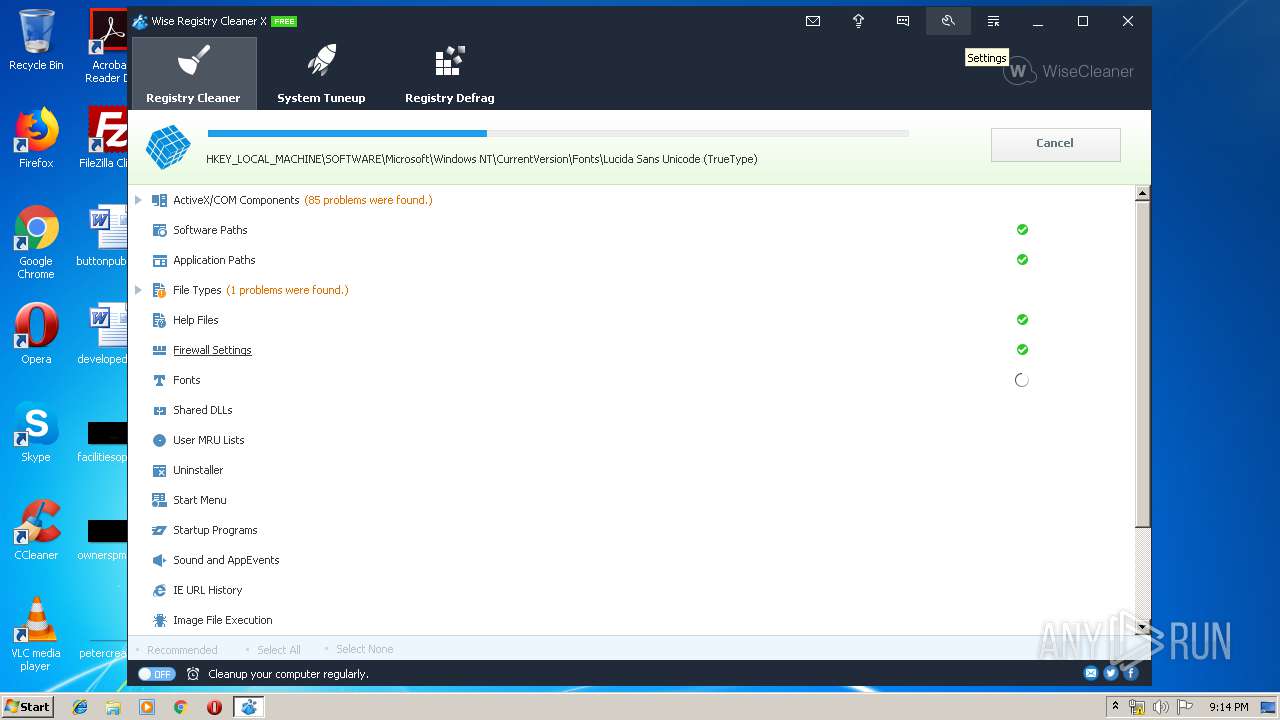Screen dimensions: 1280x720
Task: Switch to the Registry Cleaner tab
Action: (x=194, y=73)
